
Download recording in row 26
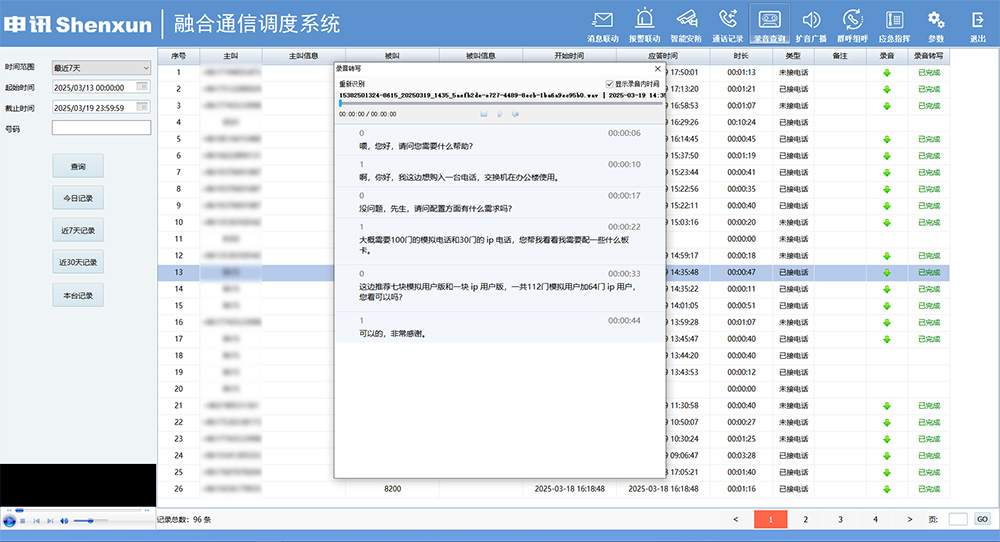pyautogui.click(x=886, y=489)
